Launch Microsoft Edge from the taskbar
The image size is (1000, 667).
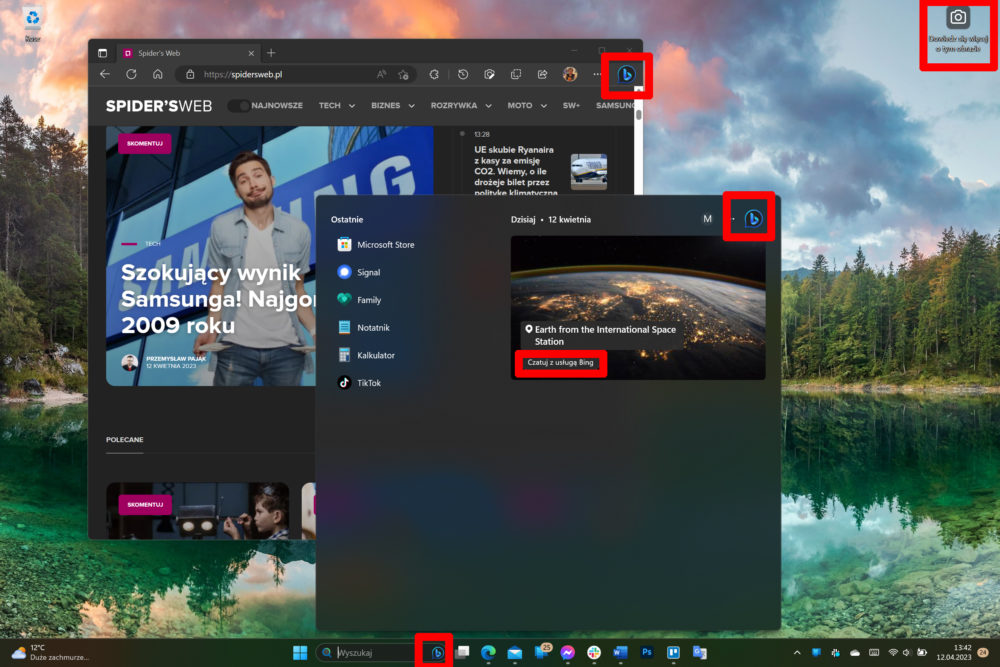click(489, 652)
